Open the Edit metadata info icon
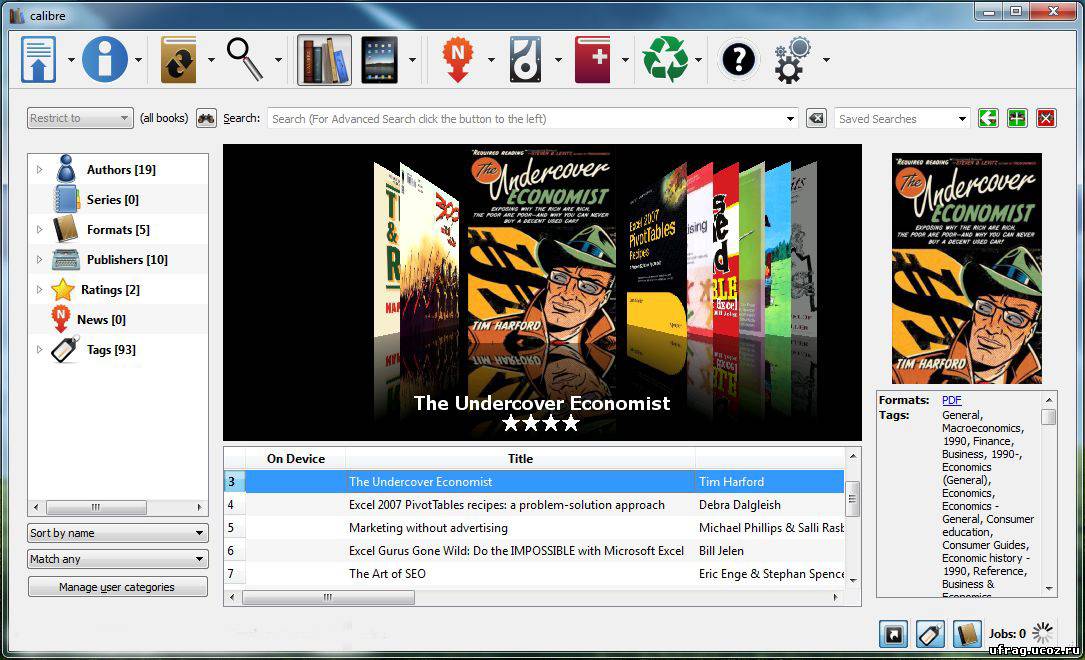The height and width of the screenshot is (660, 1085). pyautogui.click(x=105, y=60)
